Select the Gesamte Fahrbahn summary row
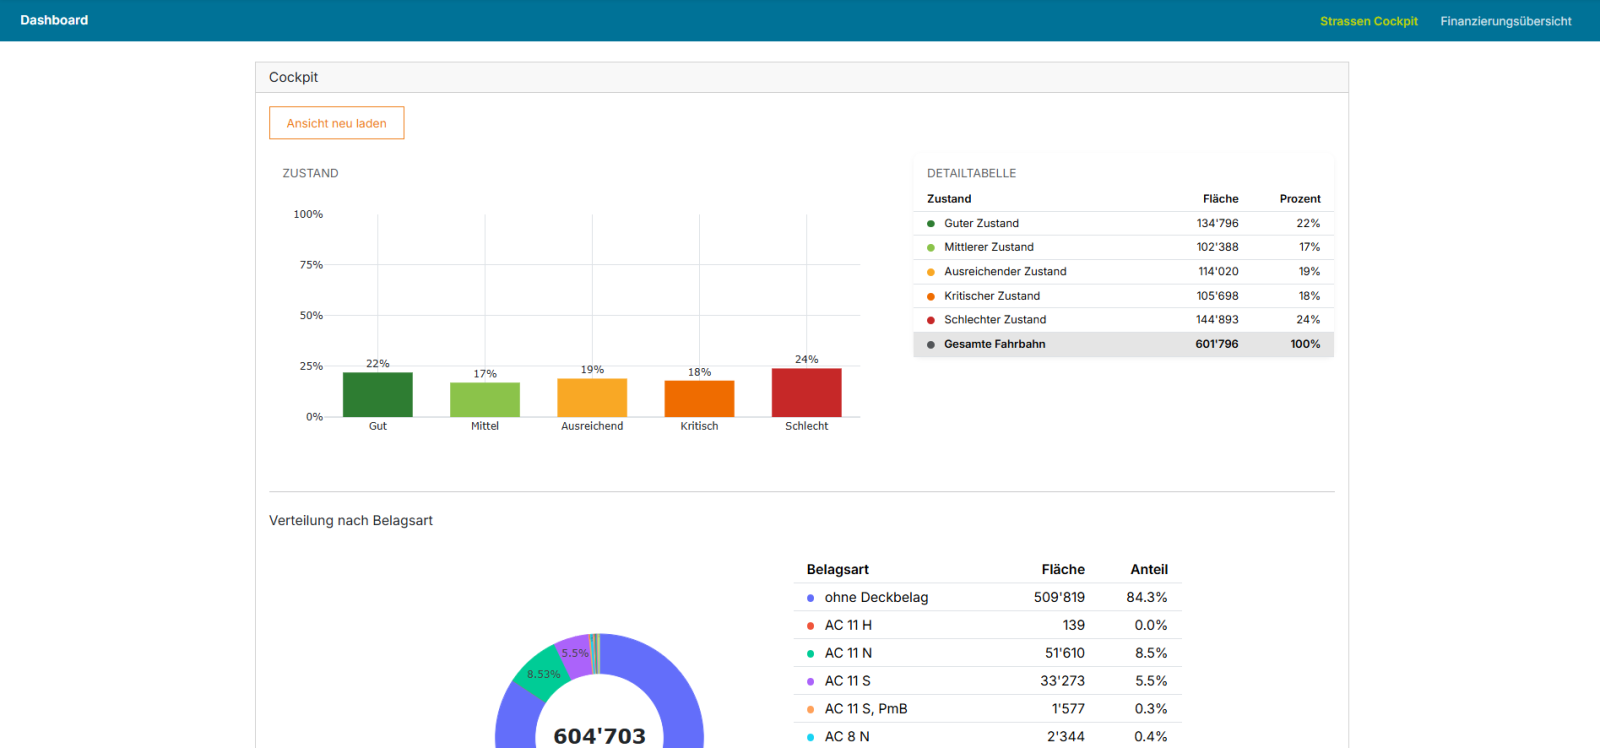 1123,344
